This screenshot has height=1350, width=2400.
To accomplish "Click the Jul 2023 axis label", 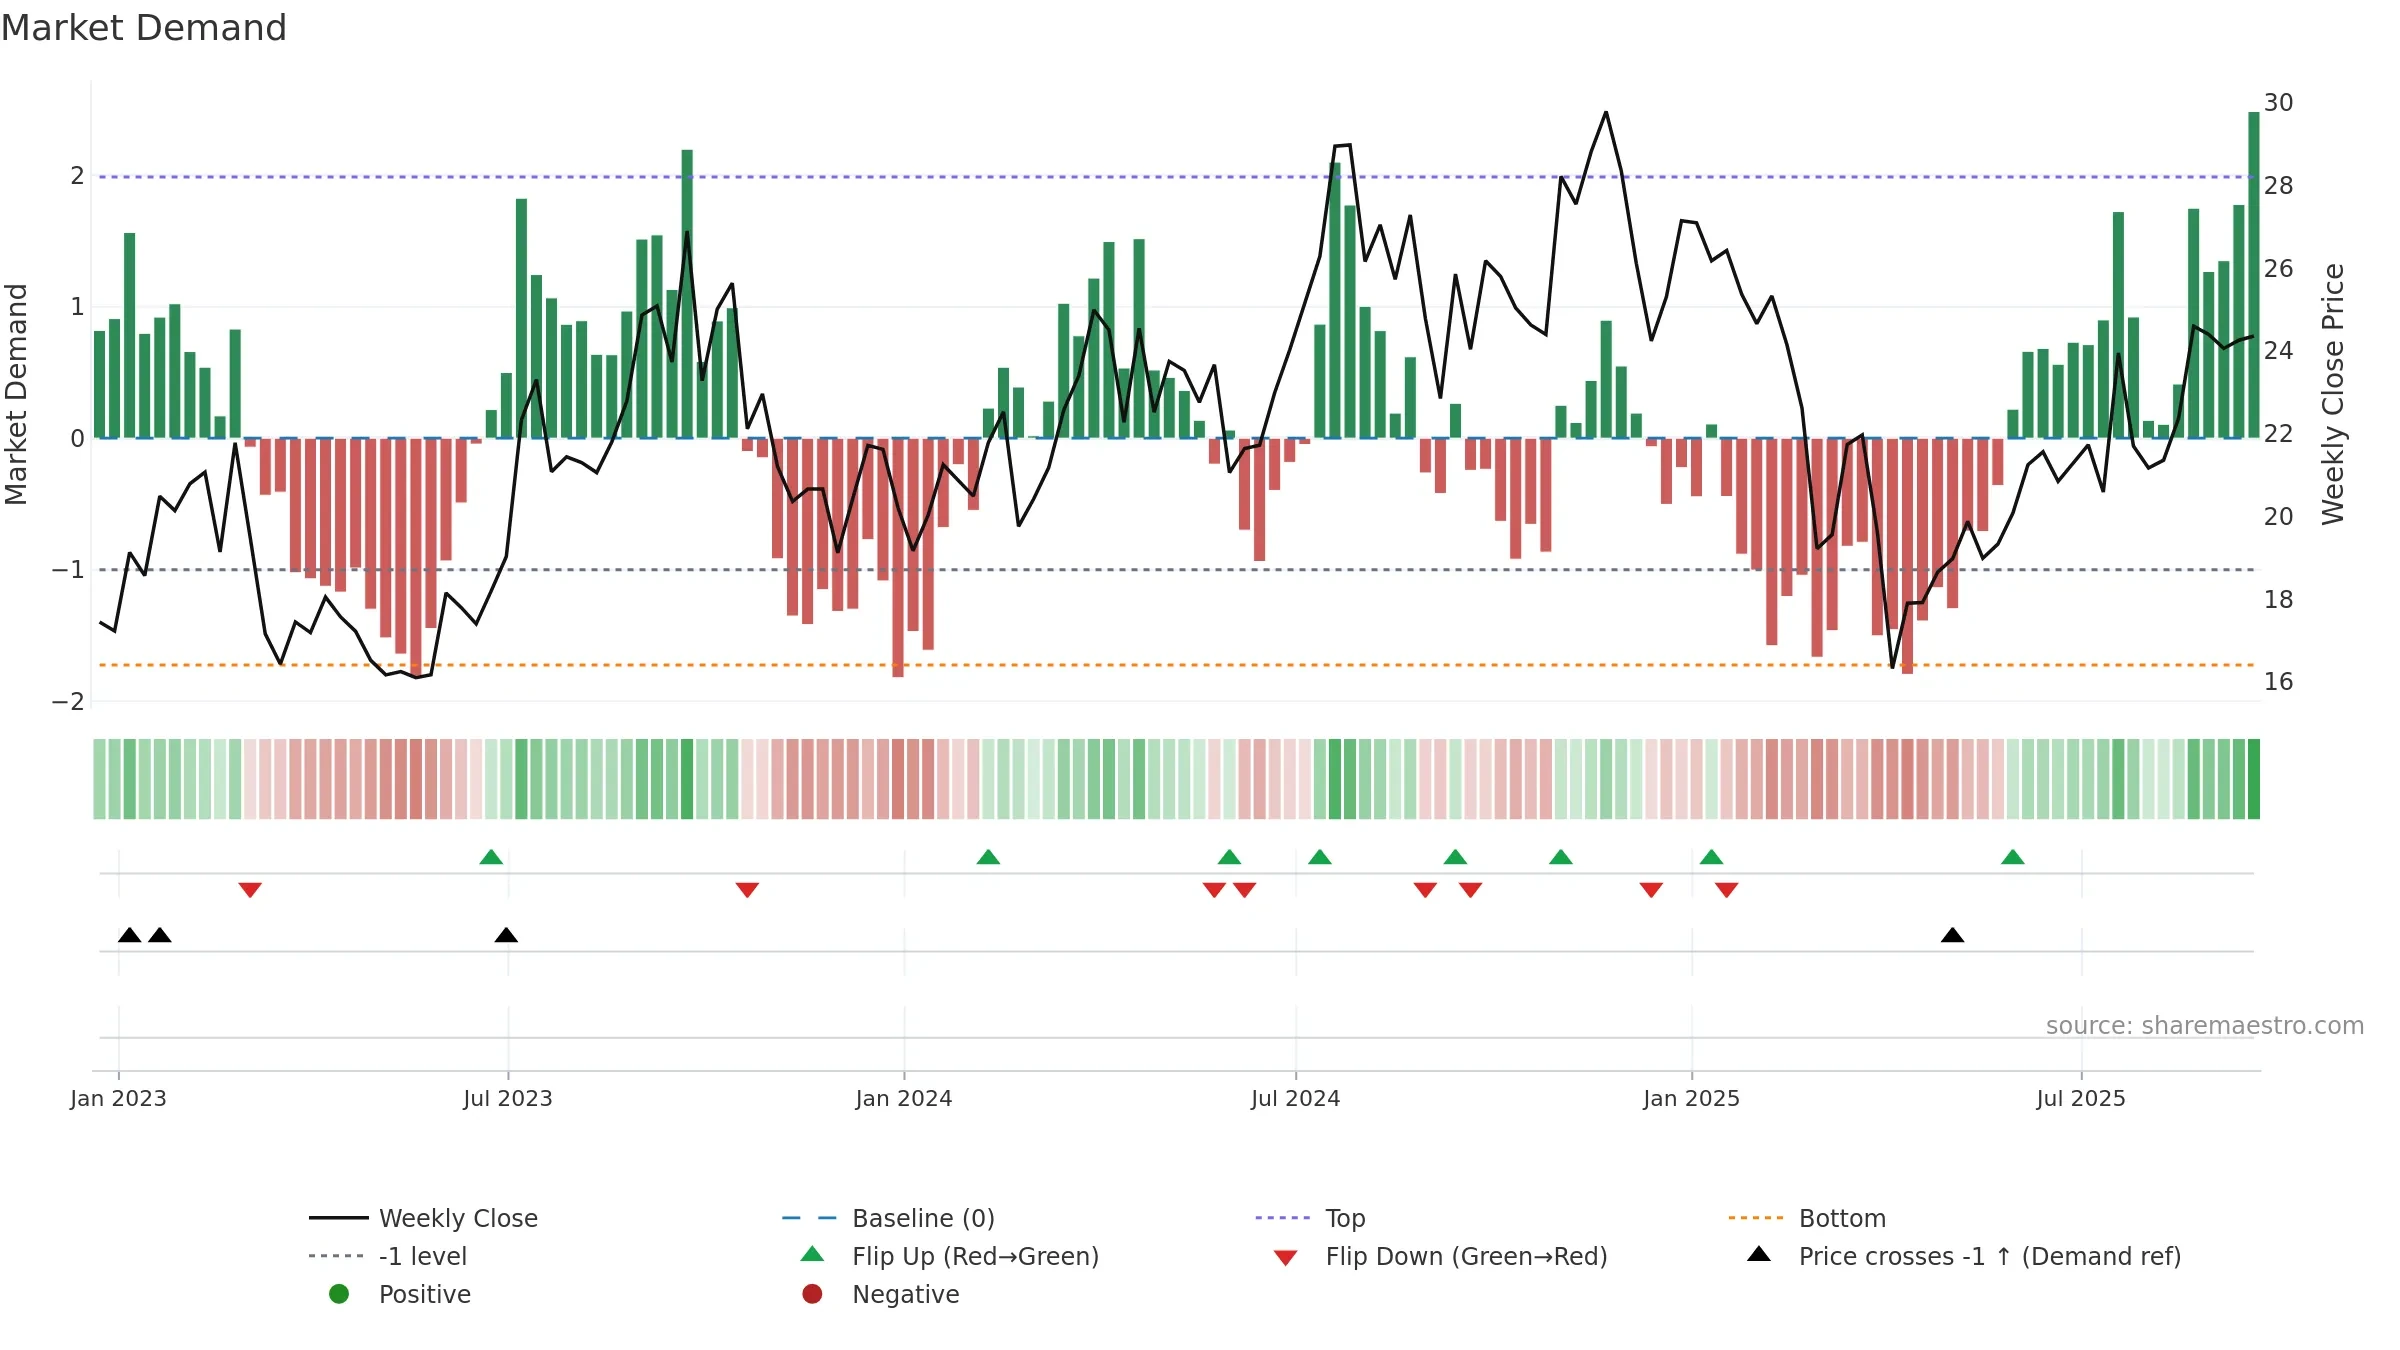I will (507, 1098).
